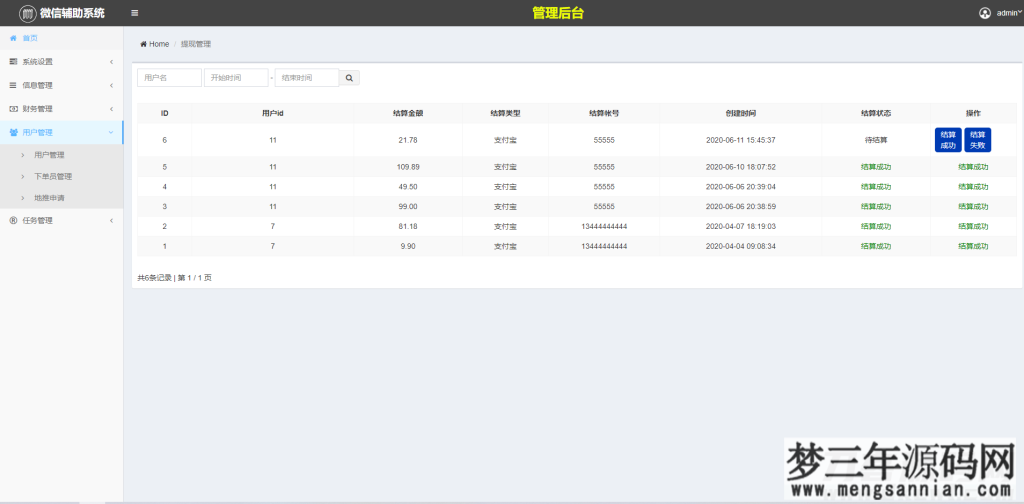Click the admin user avatar icon
This screenshot has height=504, width=1024.
click(985, 13)
